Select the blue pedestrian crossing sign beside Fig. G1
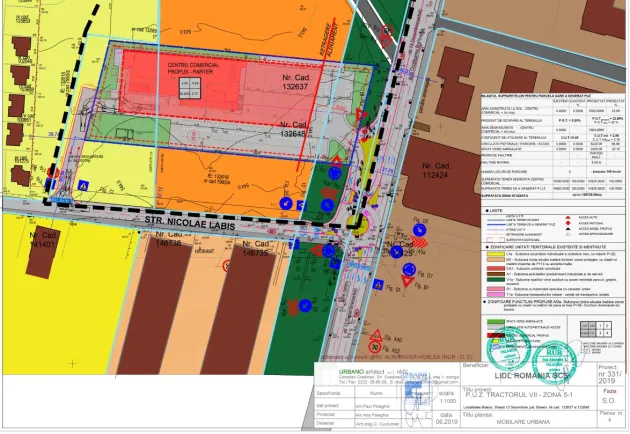The width and height of the screenshot is (630, 434). coord(378,284)
